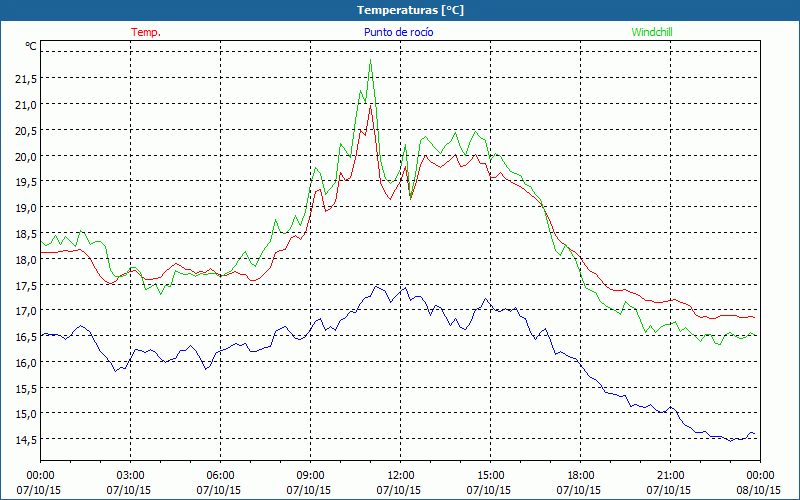Click the 17,0 y-axis value
Viewport: 800px width, 500px height.
(26, 311)
